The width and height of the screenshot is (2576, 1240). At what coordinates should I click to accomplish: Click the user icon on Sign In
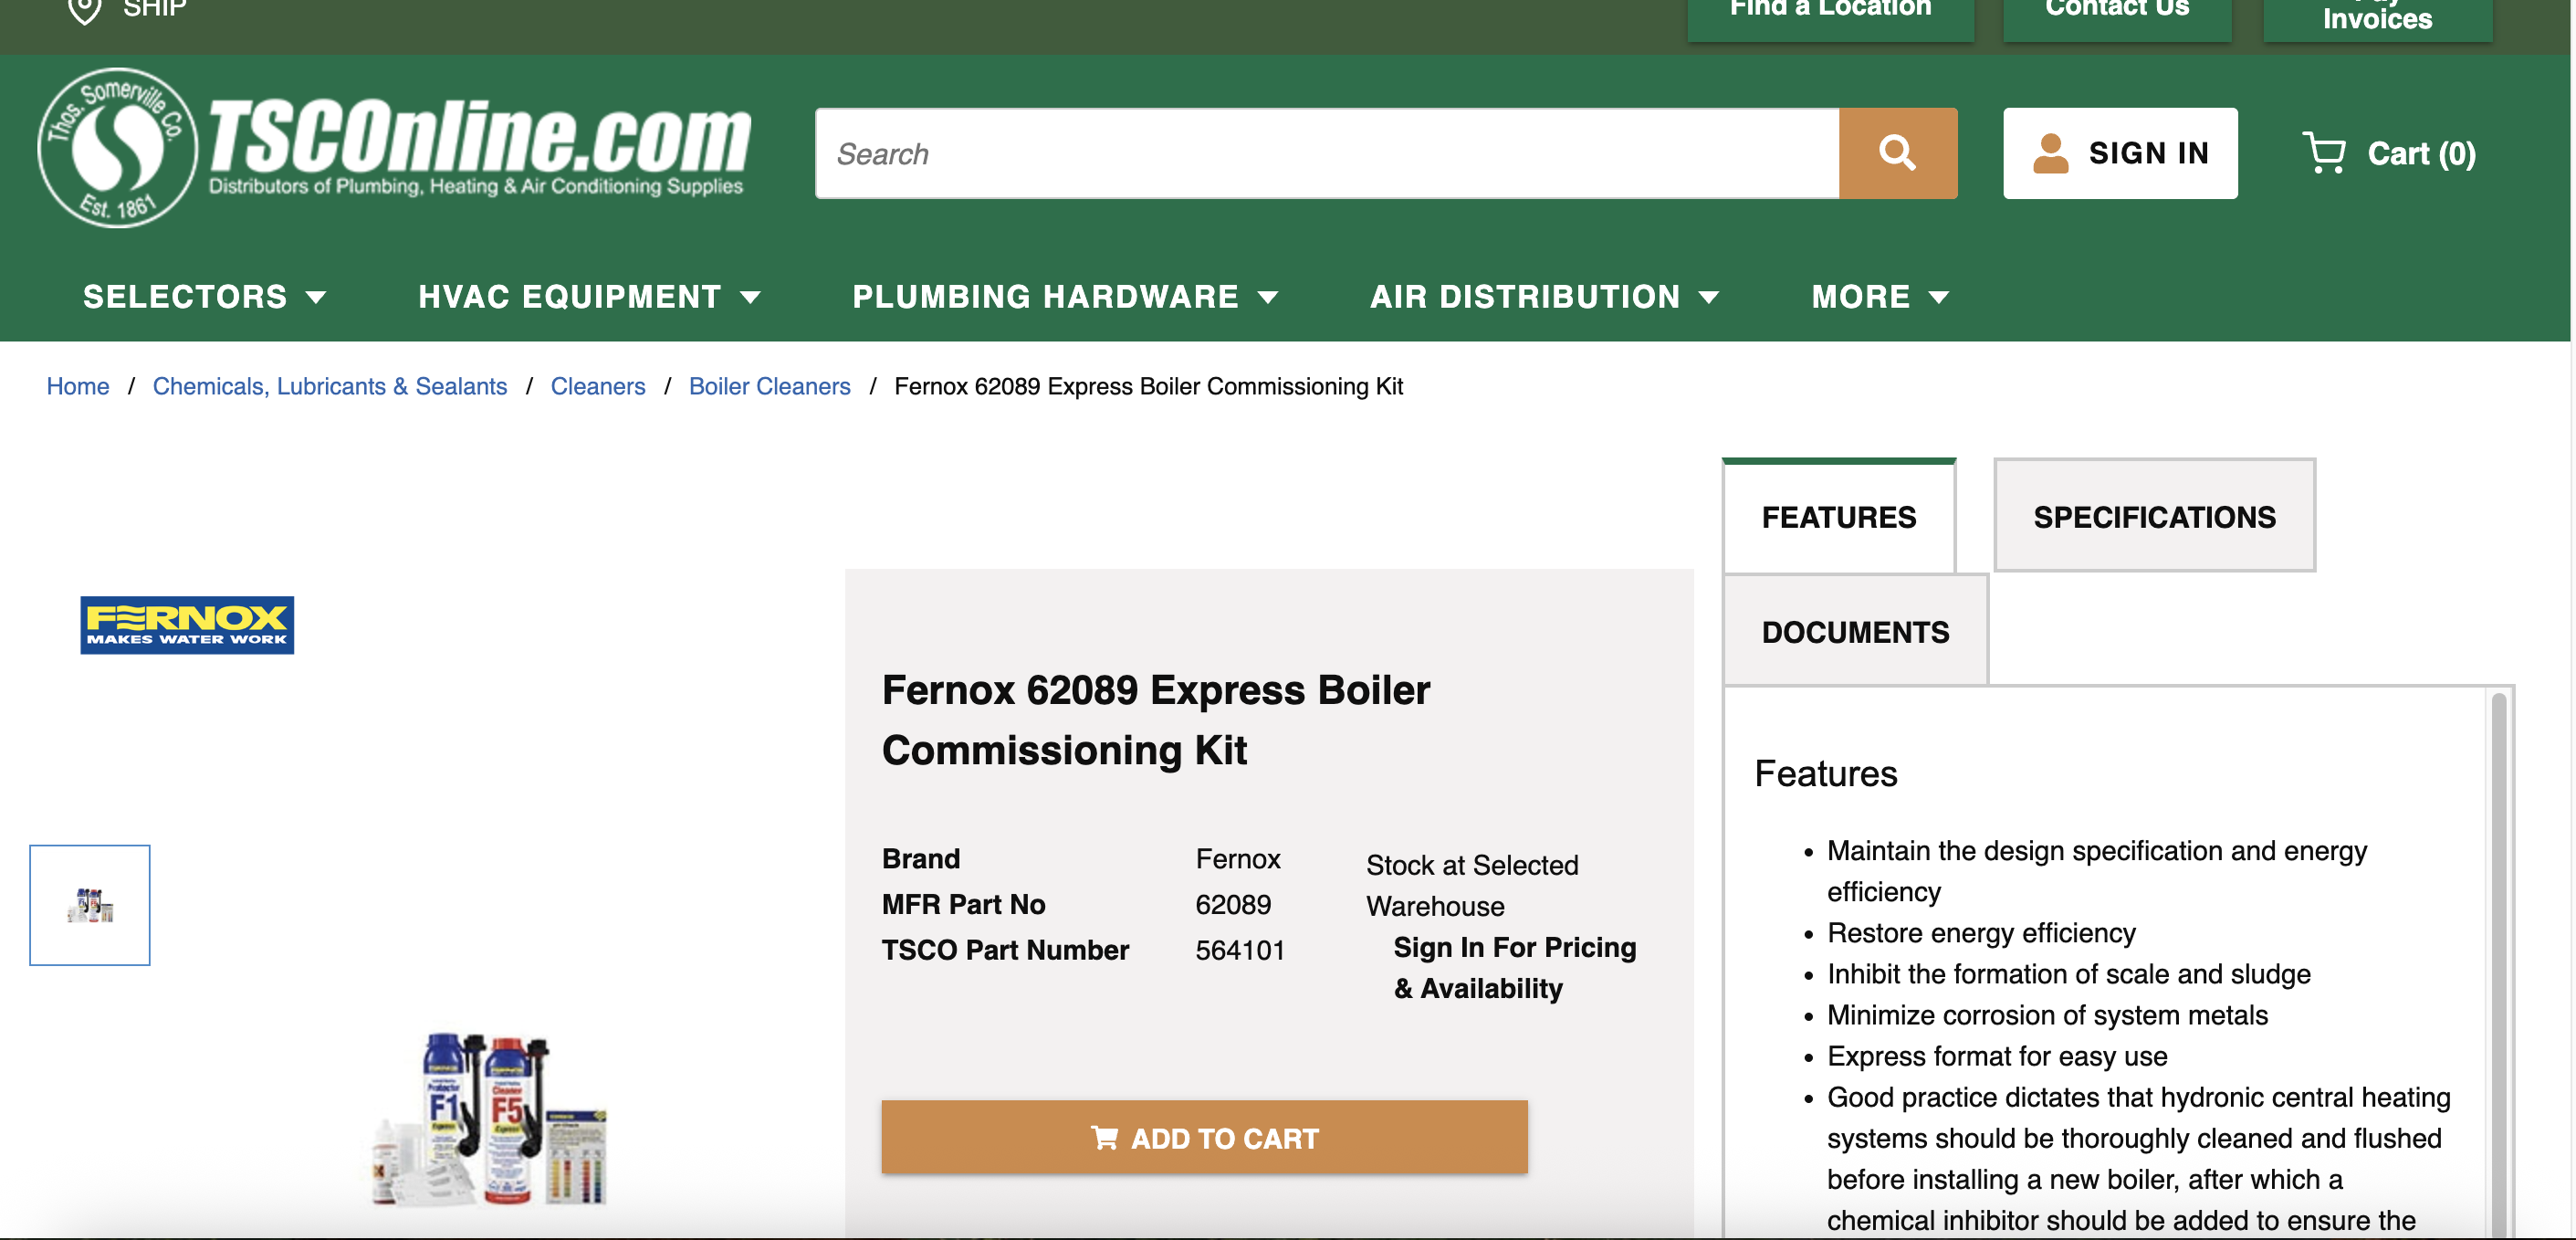(x=2050, y=153)
